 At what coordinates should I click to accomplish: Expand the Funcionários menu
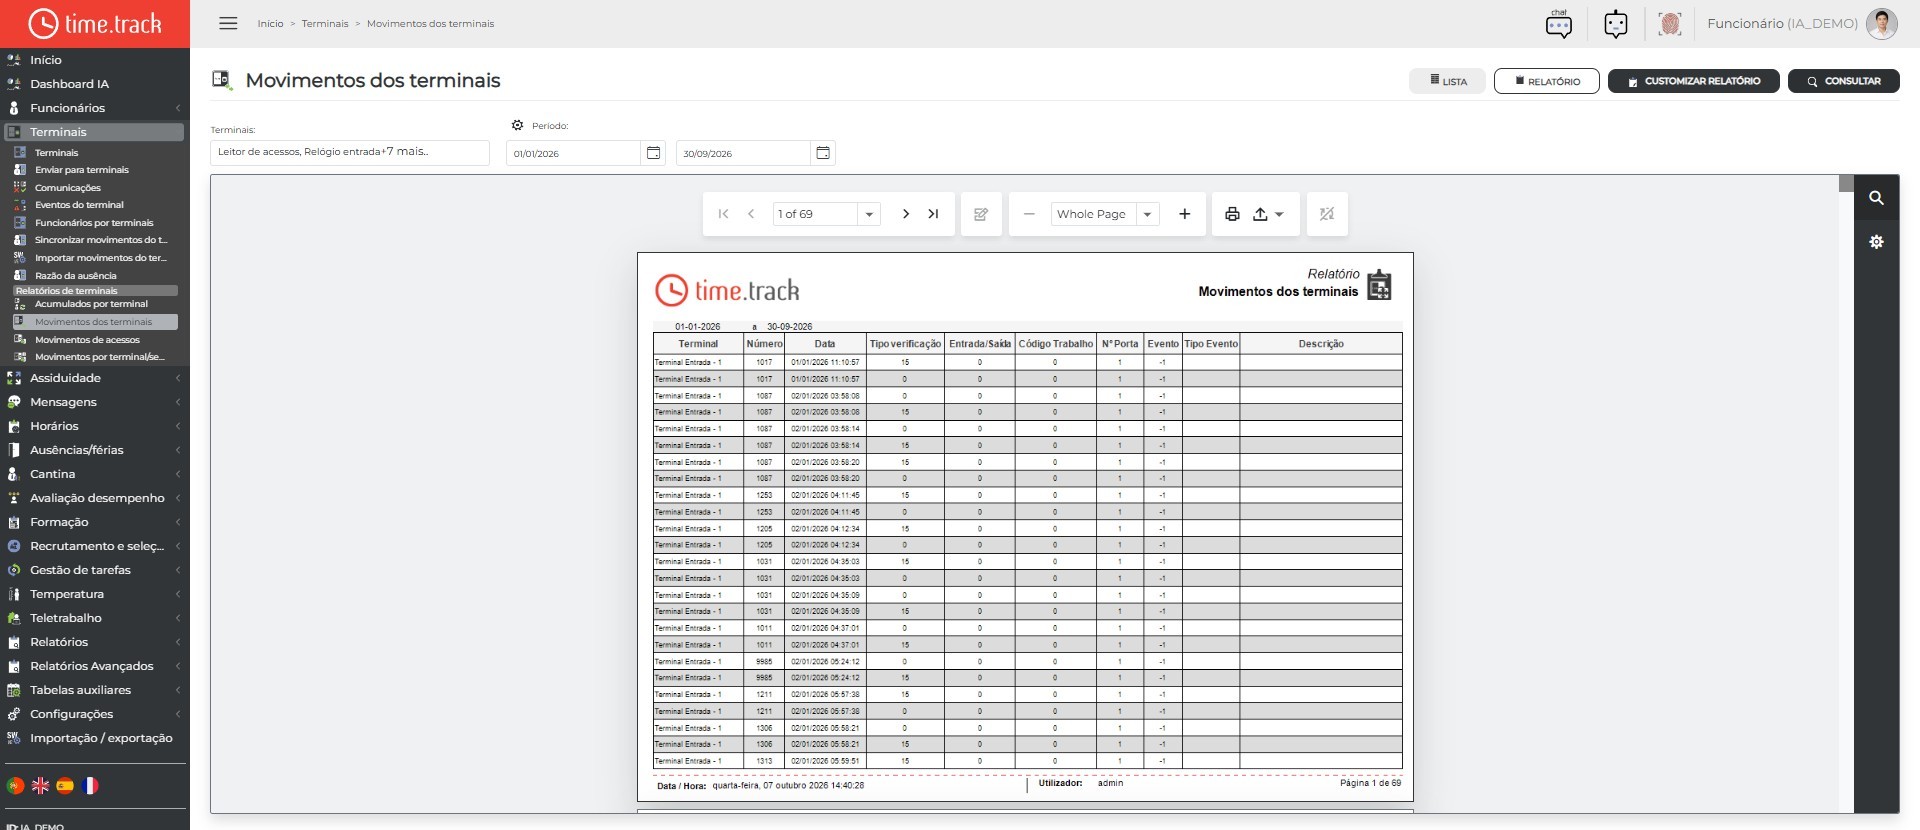pos(95,108)
